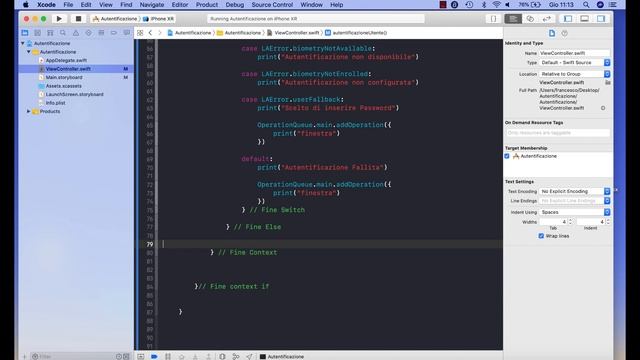The height and width of the screenshot is (360, 640).
Task: Select LaunchScreen.storyboard in the navigator
Action: click(x=74, y=94)
